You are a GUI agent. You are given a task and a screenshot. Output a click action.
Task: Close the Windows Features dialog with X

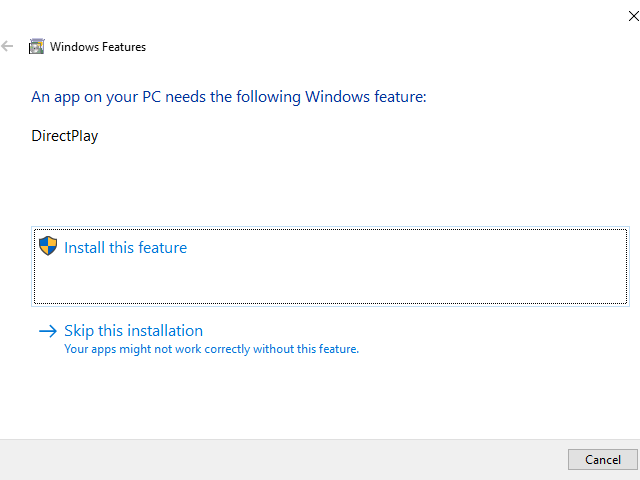[x=633, y=16]
